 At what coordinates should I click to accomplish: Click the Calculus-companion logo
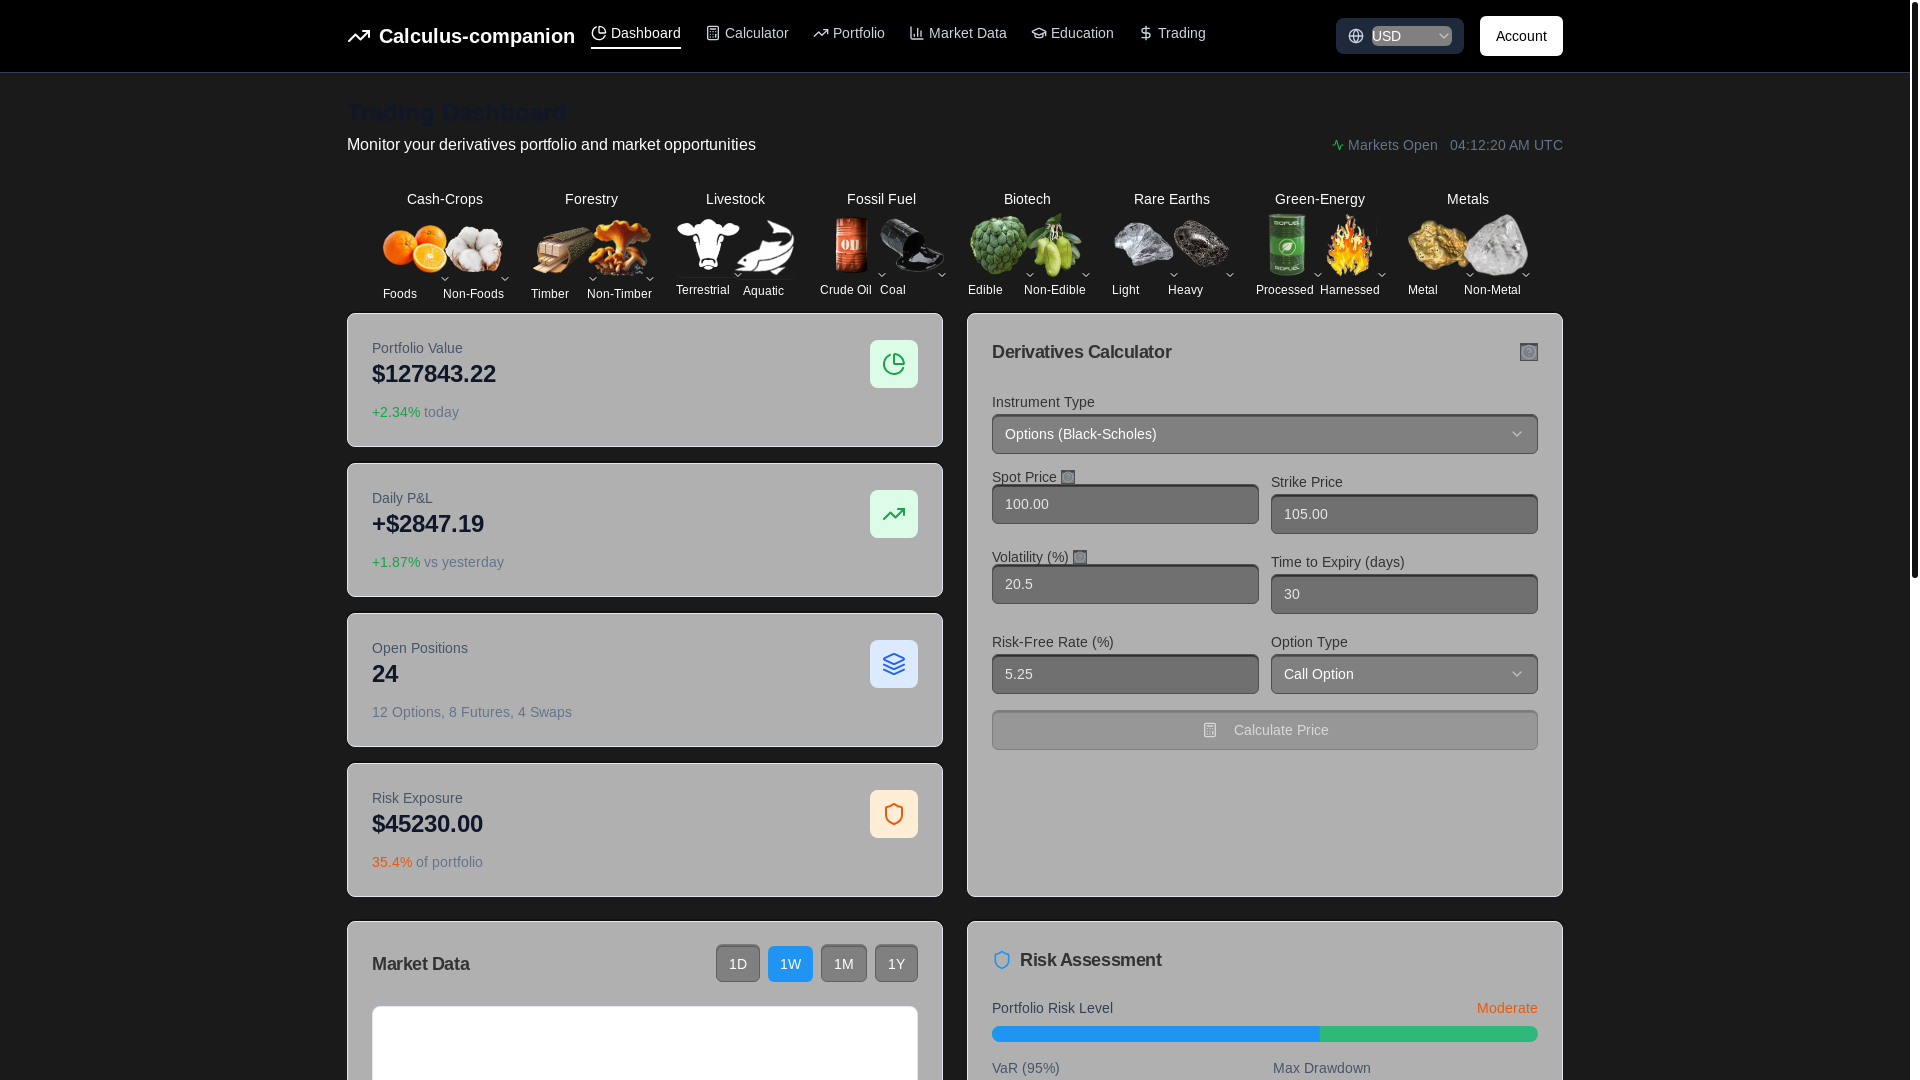(461, 36)
